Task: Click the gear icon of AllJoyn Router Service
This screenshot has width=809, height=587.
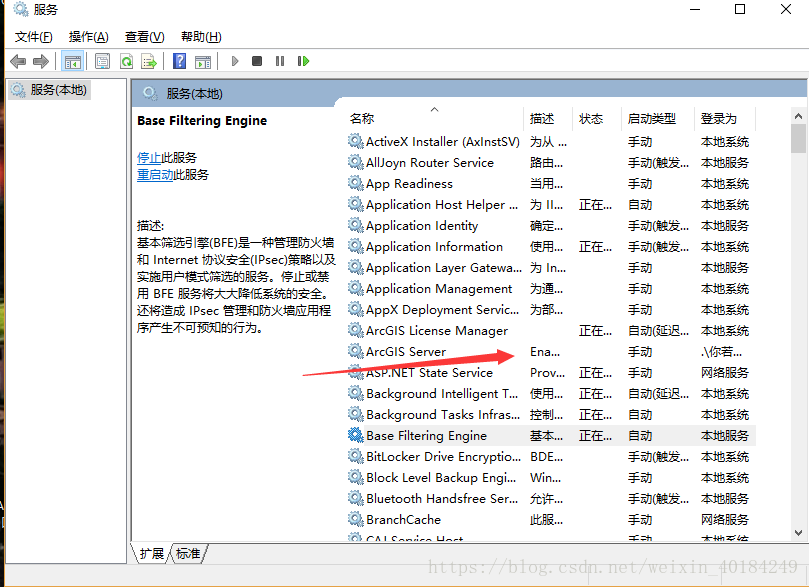Action: pos(355,162)
